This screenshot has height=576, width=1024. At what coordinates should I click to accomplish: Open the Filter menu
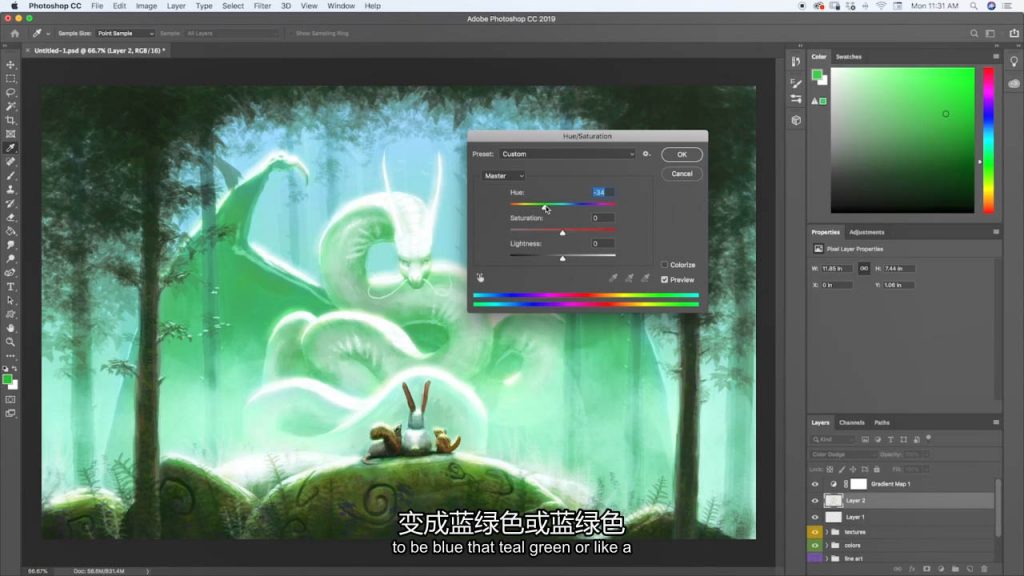(x=262, y=6)
